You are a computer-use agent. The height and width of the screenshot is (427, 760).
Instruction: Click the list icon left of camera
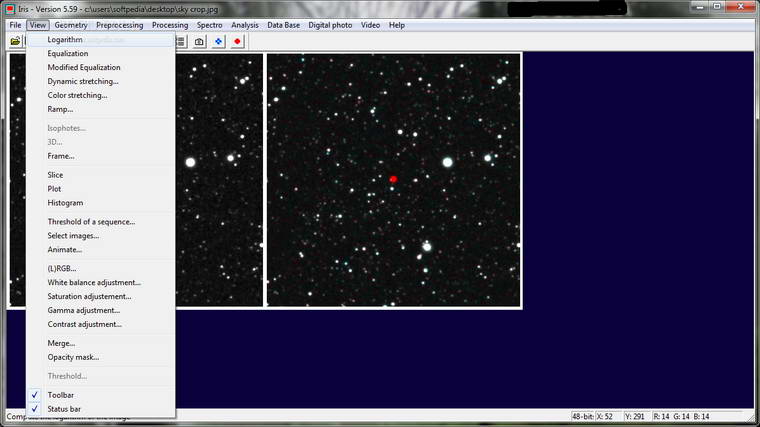(x=181, y=42)
